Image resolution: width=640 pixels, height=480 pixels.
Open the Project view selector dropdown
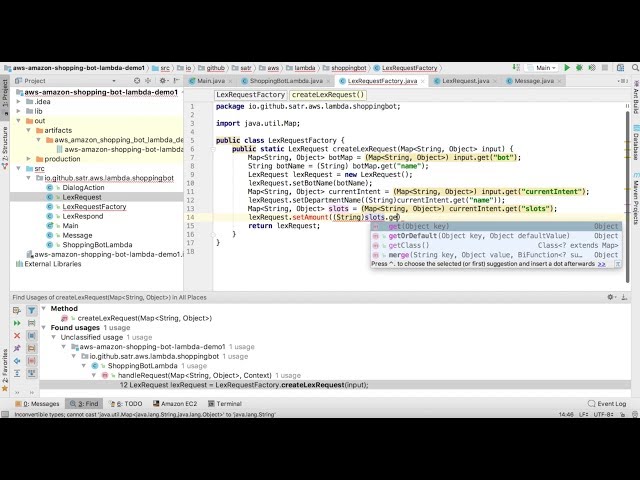click(114, 81)
